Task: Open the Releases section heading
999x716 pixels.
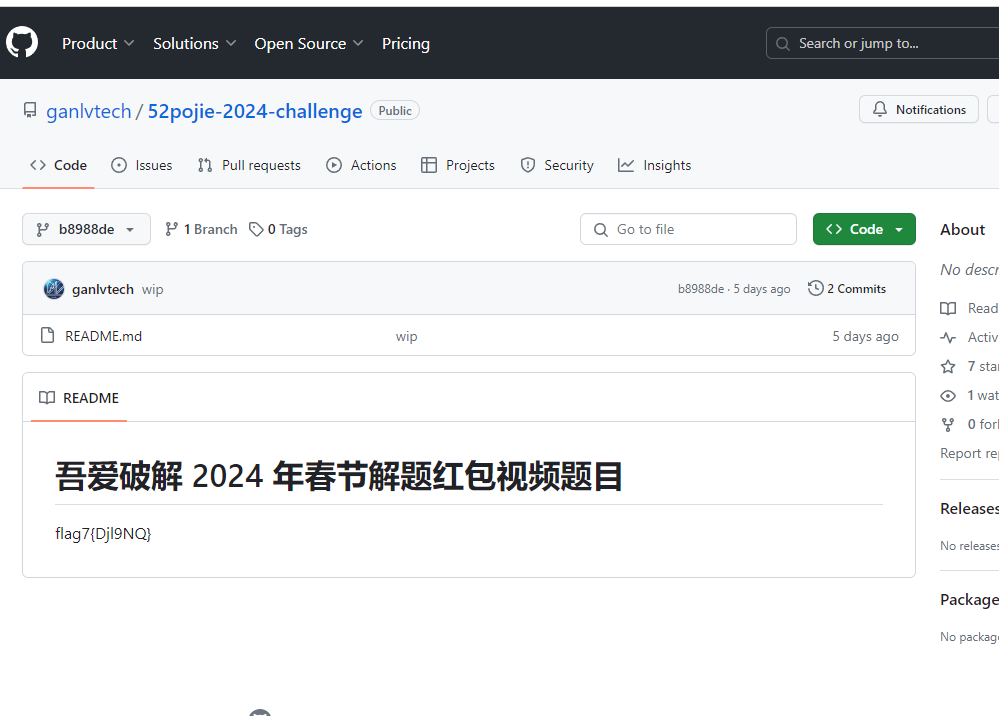Action: pyautogui.click(x=969, y=508)
